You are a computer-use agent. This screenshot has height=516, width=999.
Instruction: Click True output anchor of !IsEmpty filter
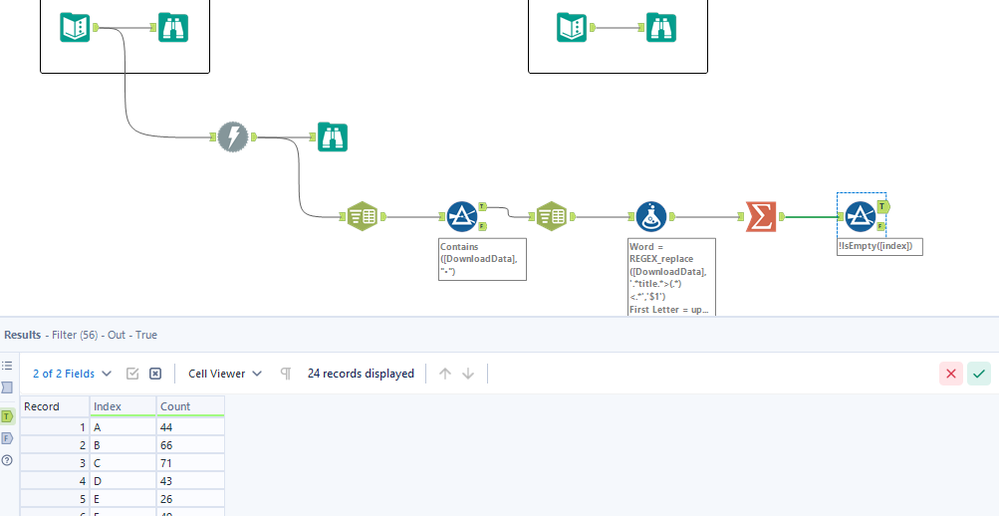pyautogui.click(x=883, y=206)
